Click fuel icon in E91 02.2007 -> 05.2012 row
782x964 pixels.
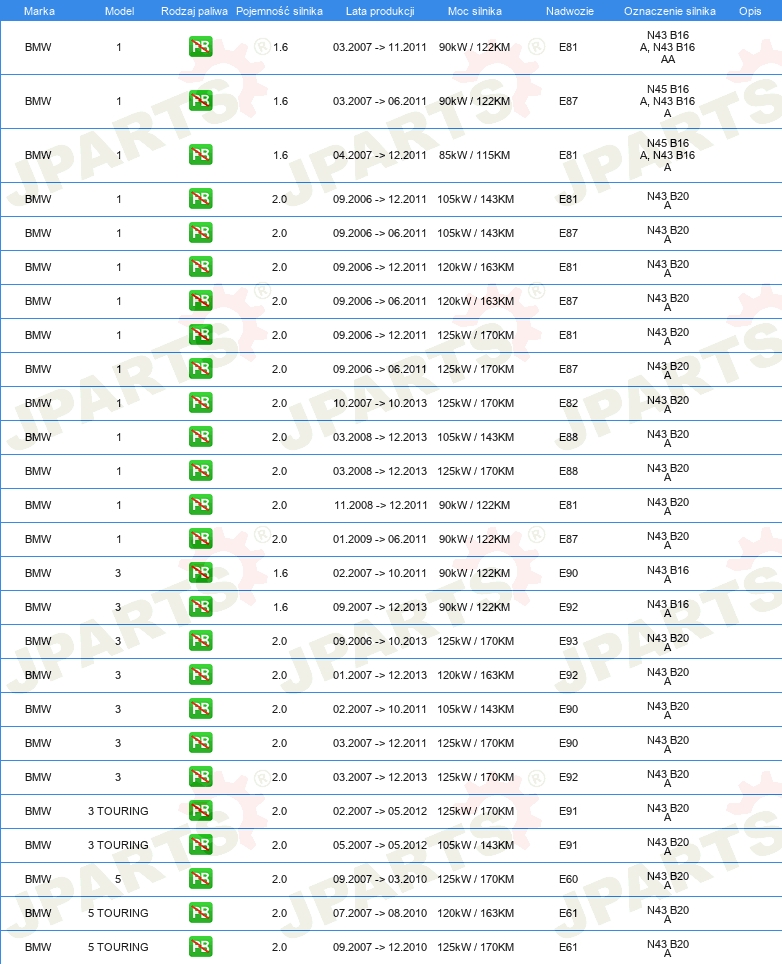[x=200, y=811]
